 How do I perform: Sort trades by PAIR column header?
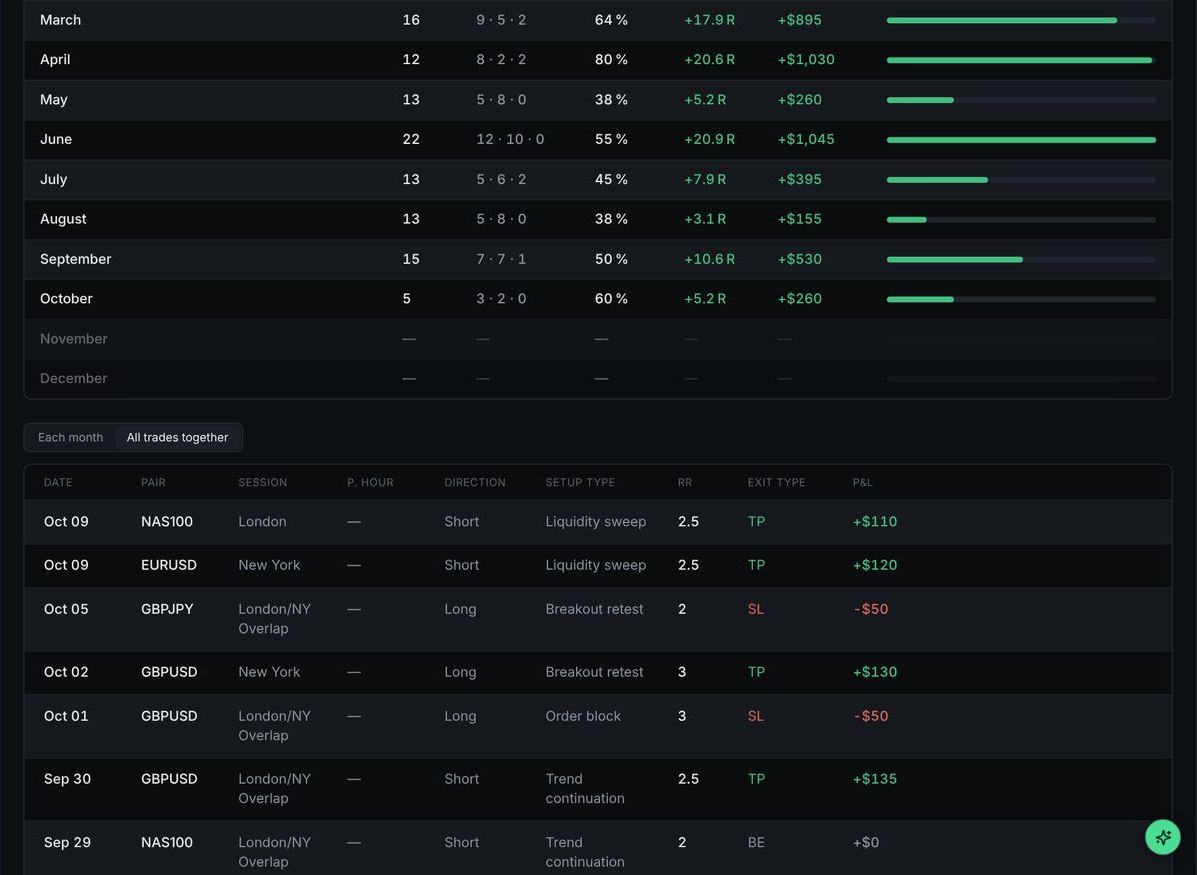click(x=153, y=483)
